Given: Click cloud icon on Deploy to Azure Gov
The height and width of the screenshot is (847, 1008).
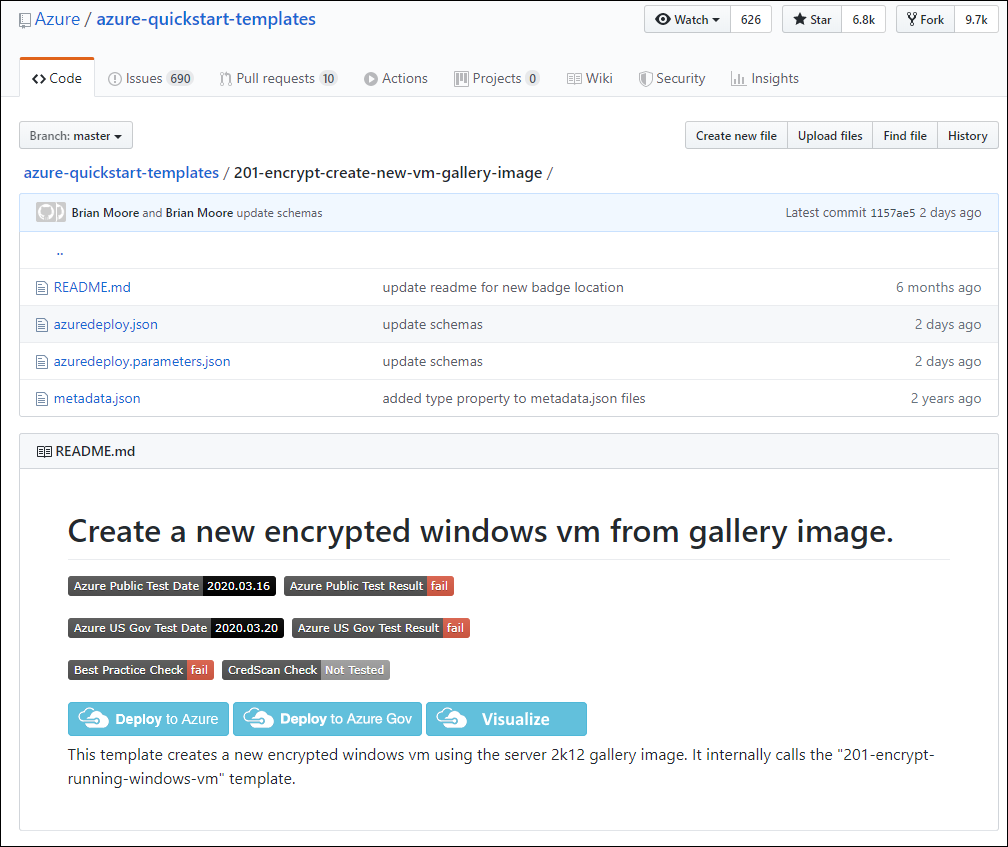Looking at the screenshot, I should click(258, 718).
